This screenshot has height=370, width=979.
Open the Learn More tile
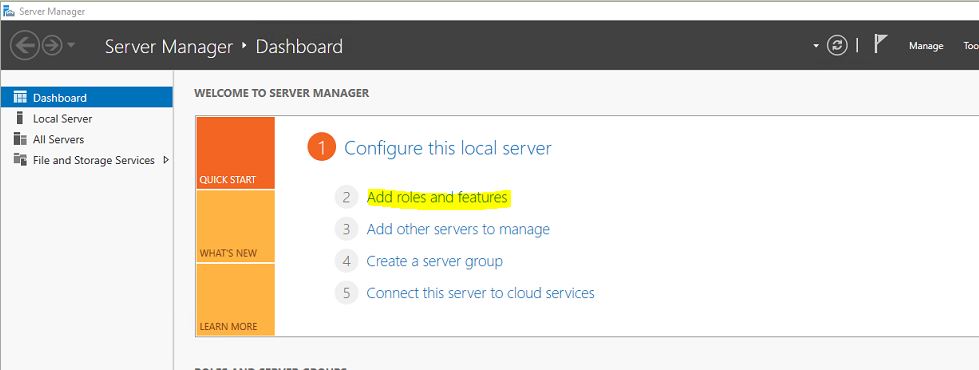[235, 299]
